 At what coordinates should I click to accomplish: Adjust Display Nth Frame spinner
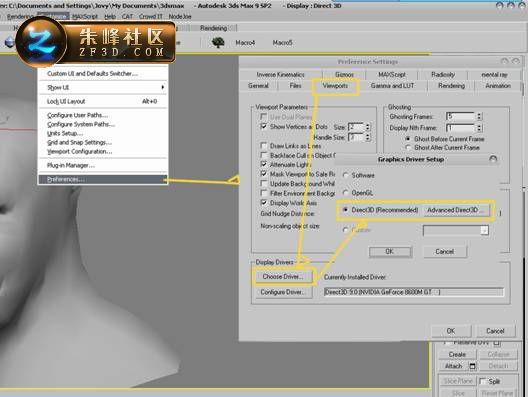coord(479,128)
